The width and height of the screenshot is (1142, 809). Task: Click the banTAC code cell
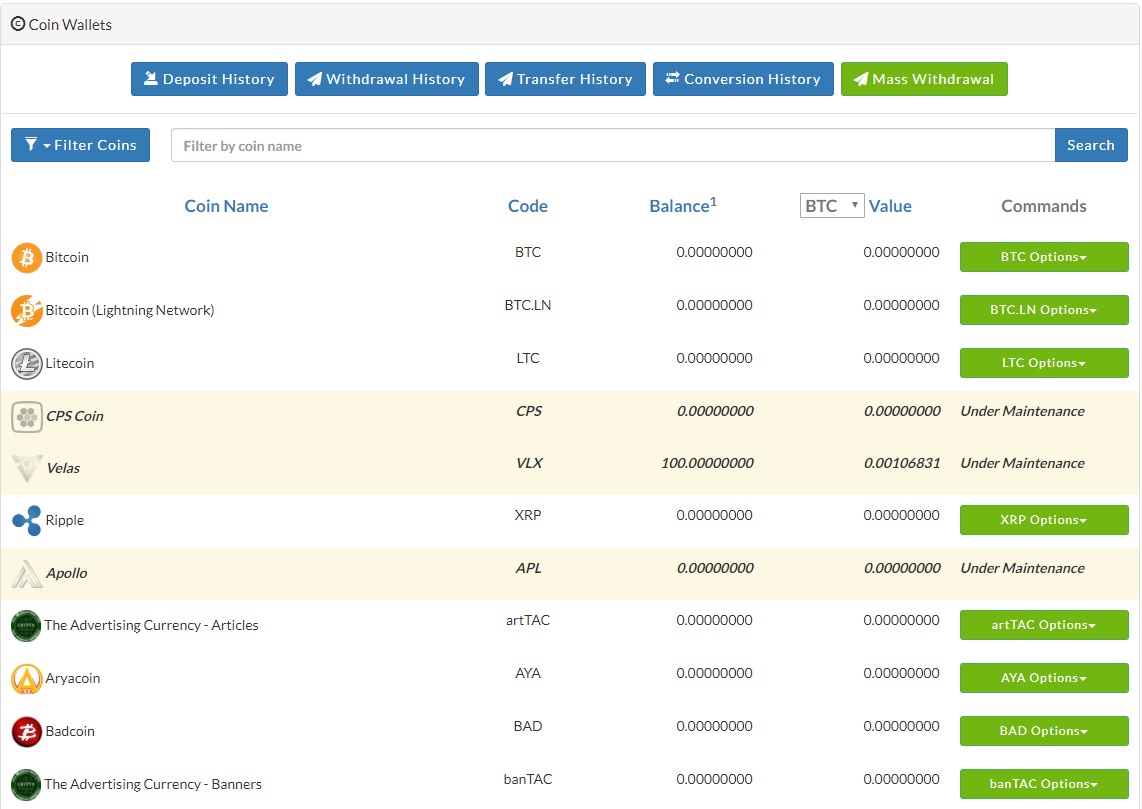[528, 779]
